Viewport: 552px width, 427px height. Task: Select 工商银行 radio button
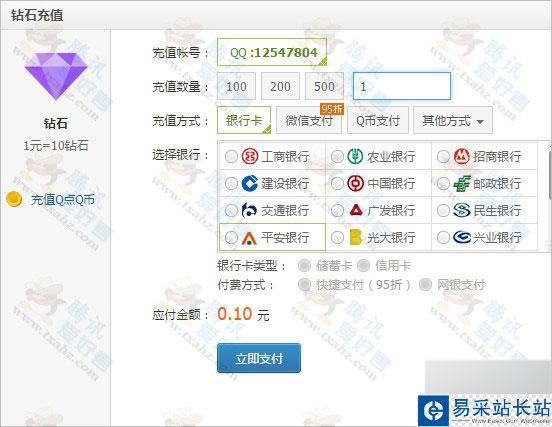click(231, 156)
